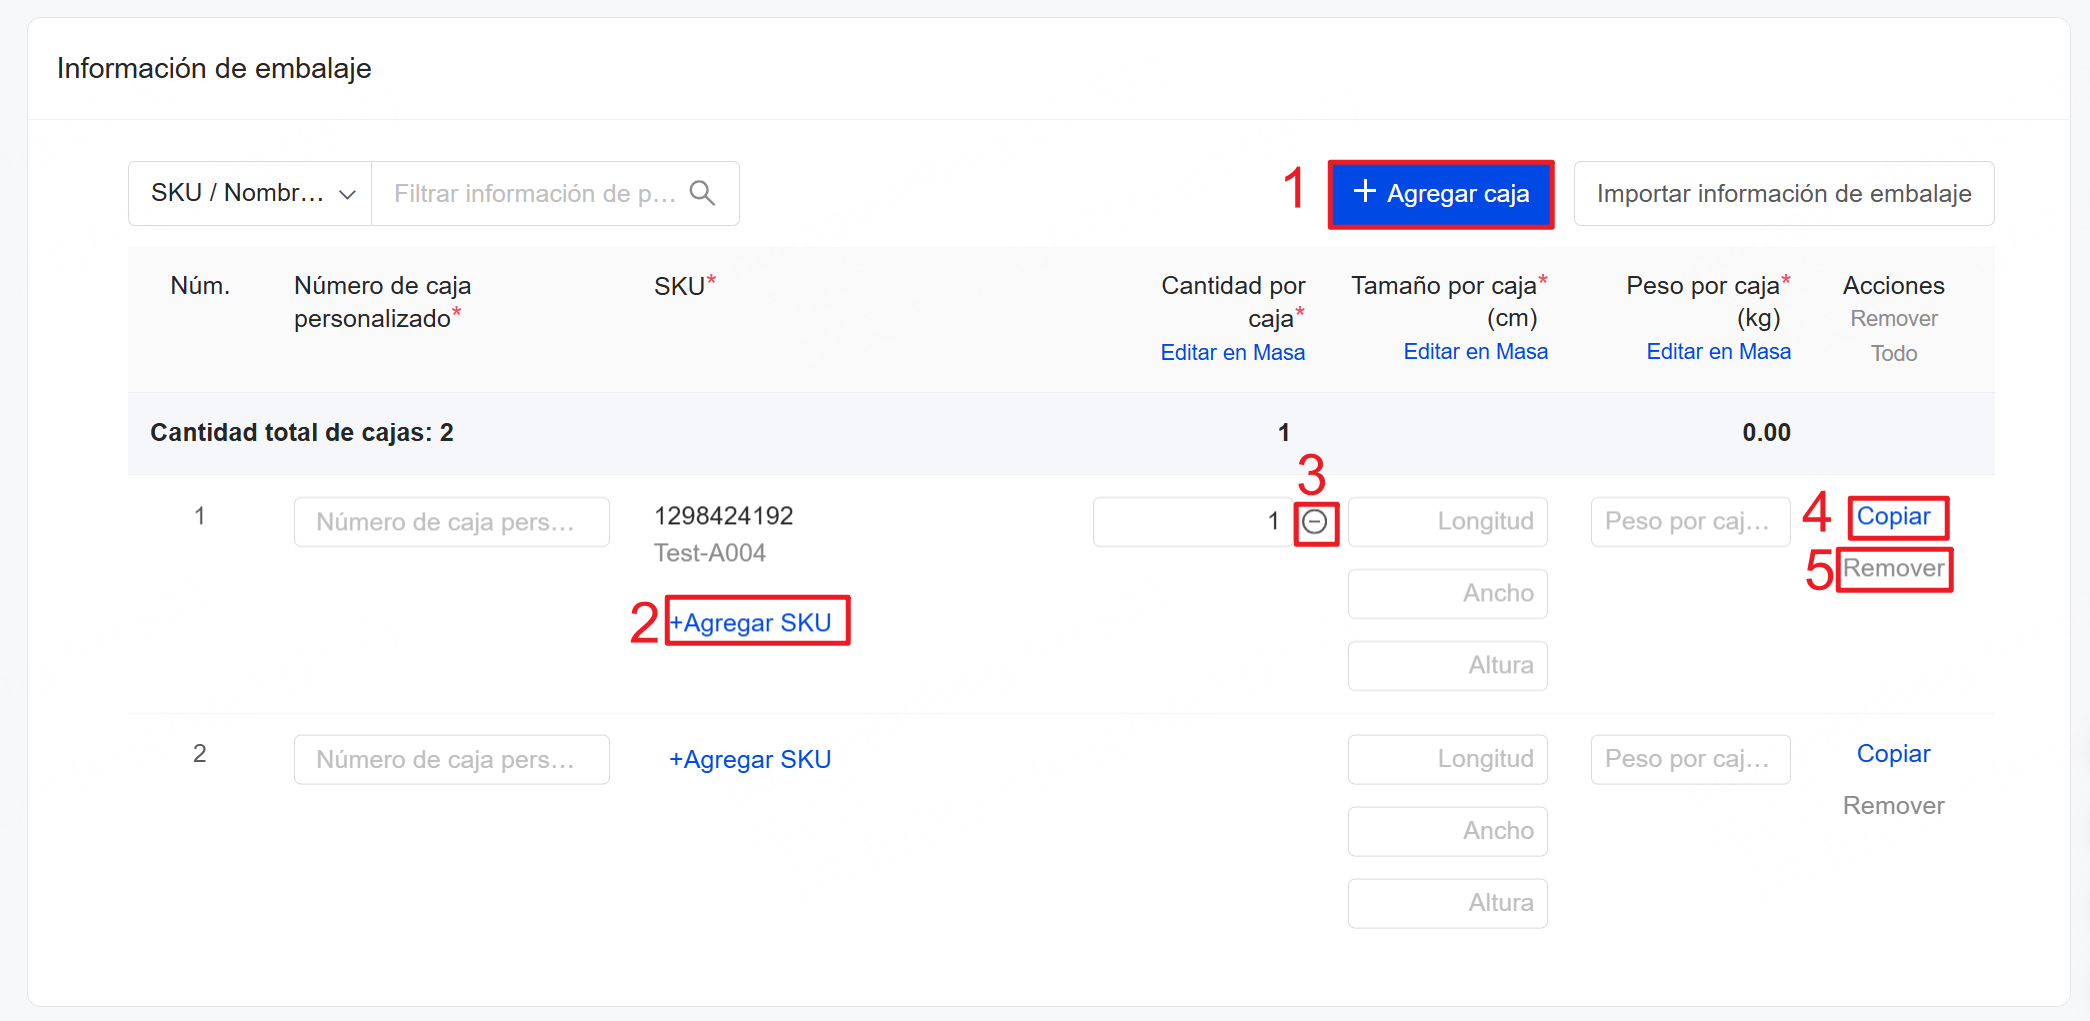Click Remover Todo in Acciones header
The image size is (2090, 1021).
(1894, 336)
